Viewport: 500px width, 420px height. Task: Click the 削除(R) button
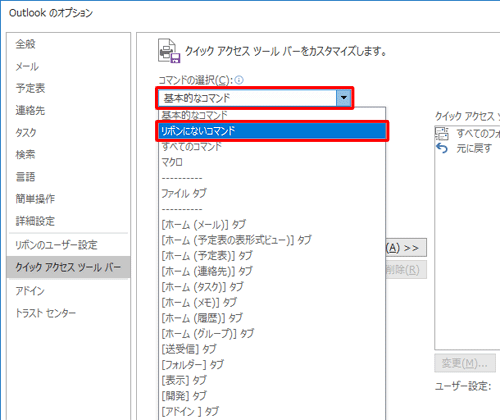coord(406,270)
